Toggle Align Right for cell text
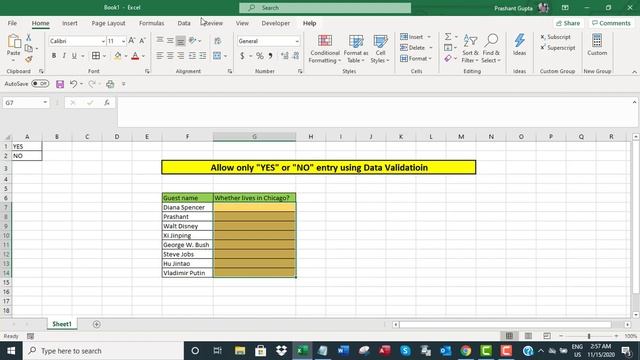The width and height of the screenshot is (640, 360). point(180,56)
